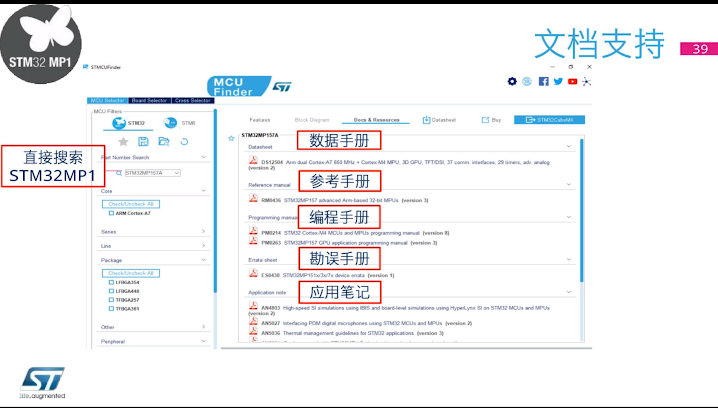Switch to the Cross Selector tab
This screenshot has height=408, width=718.
click(192, 100)
